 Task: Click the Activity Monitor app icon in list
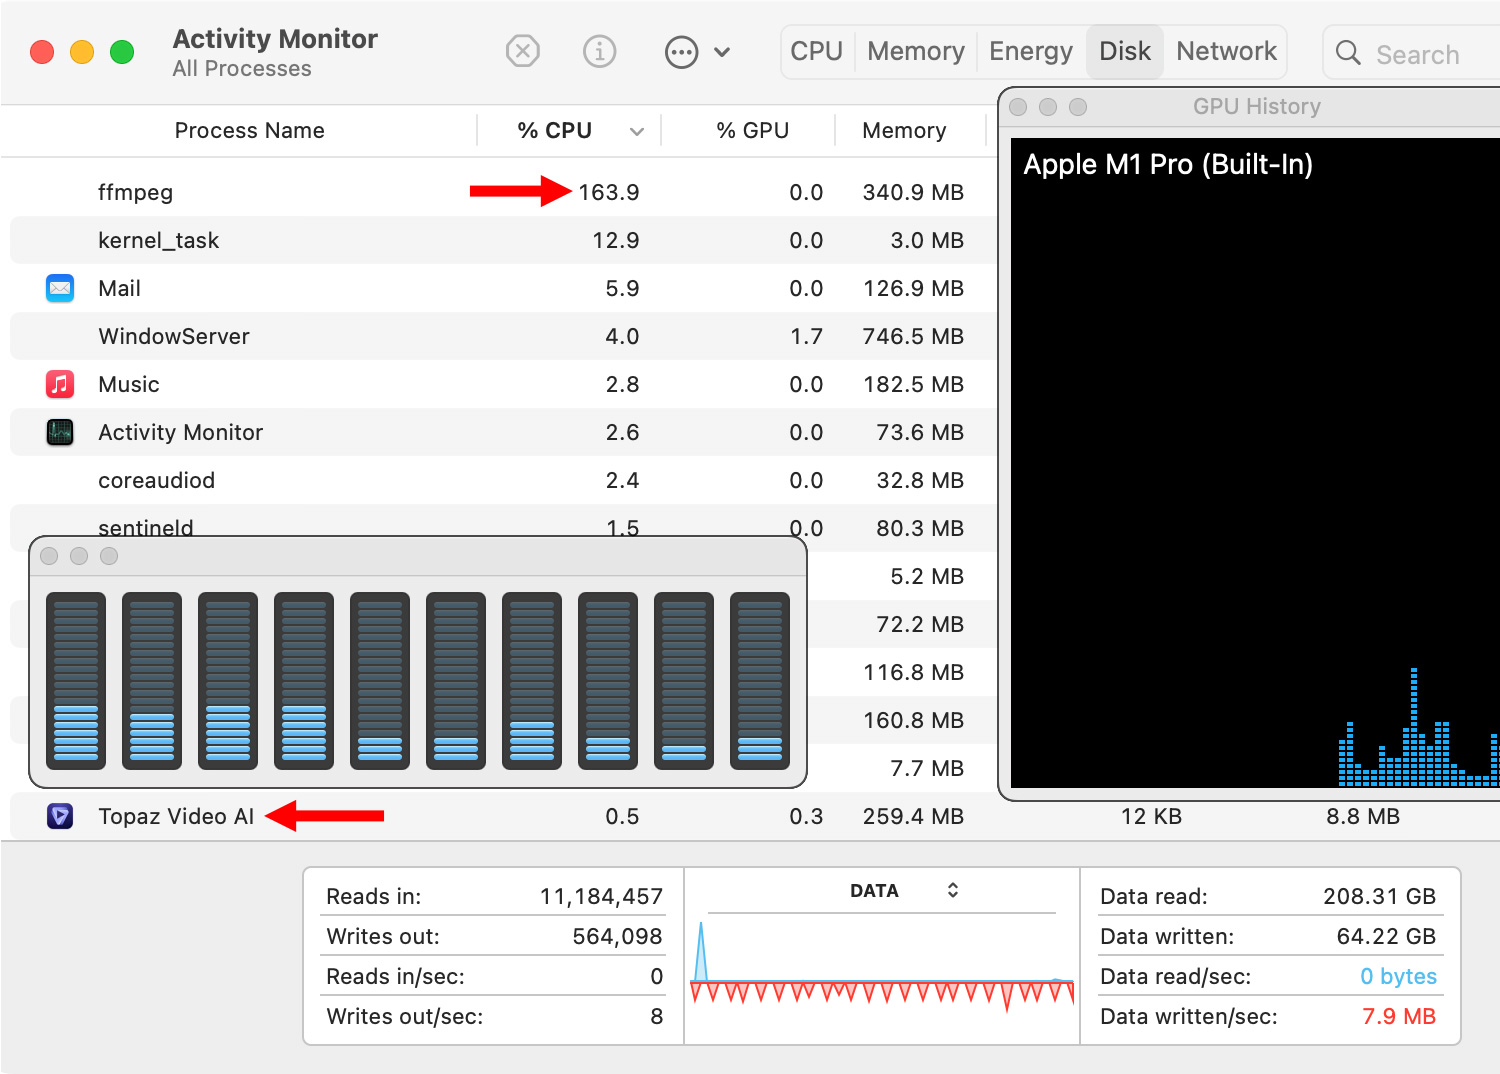pyautogui.click(x=60, y=432)
